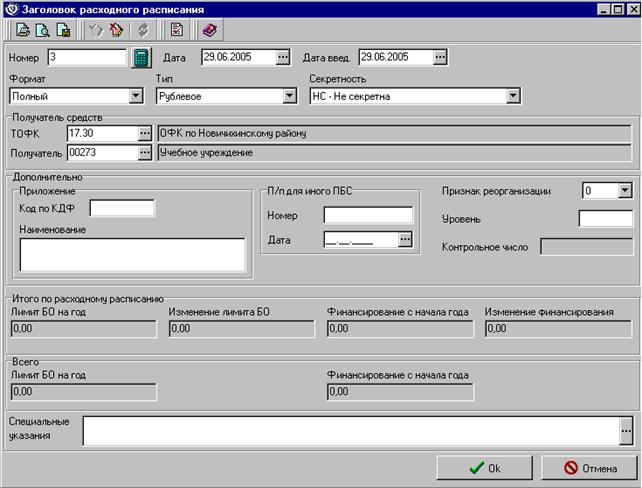Confirm with the Ok button
642x488 pixels.
[x=484, y=468]
